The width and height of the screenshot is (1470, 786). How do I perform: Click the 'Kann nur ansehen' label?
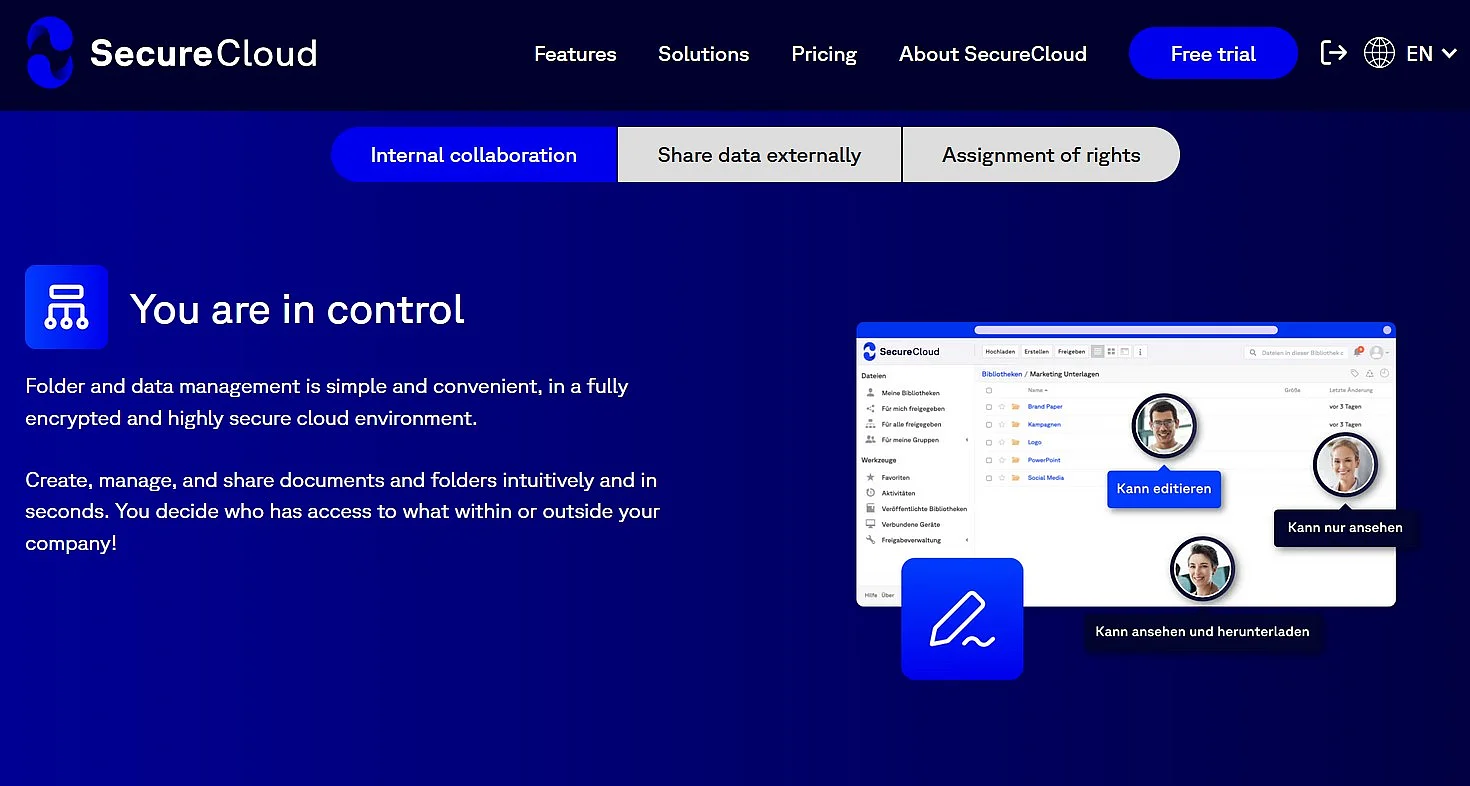1345,528
